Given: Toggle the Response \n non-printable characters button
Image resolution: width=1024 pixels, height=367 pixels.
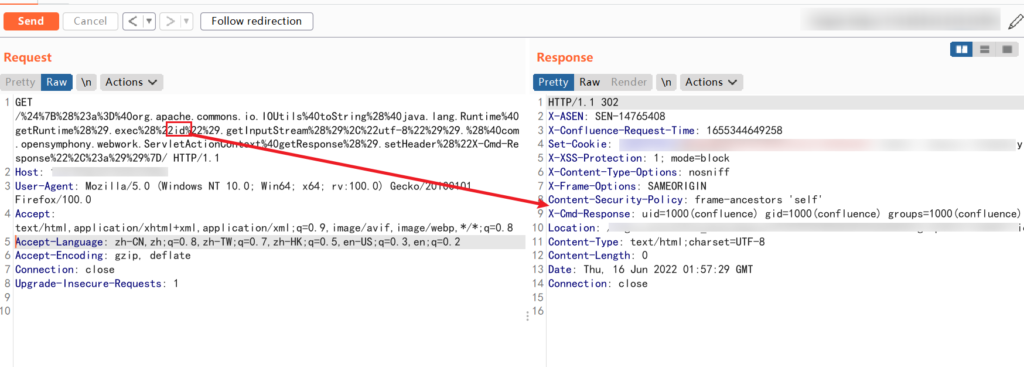Looking at the screenshot, I should 665,82.
